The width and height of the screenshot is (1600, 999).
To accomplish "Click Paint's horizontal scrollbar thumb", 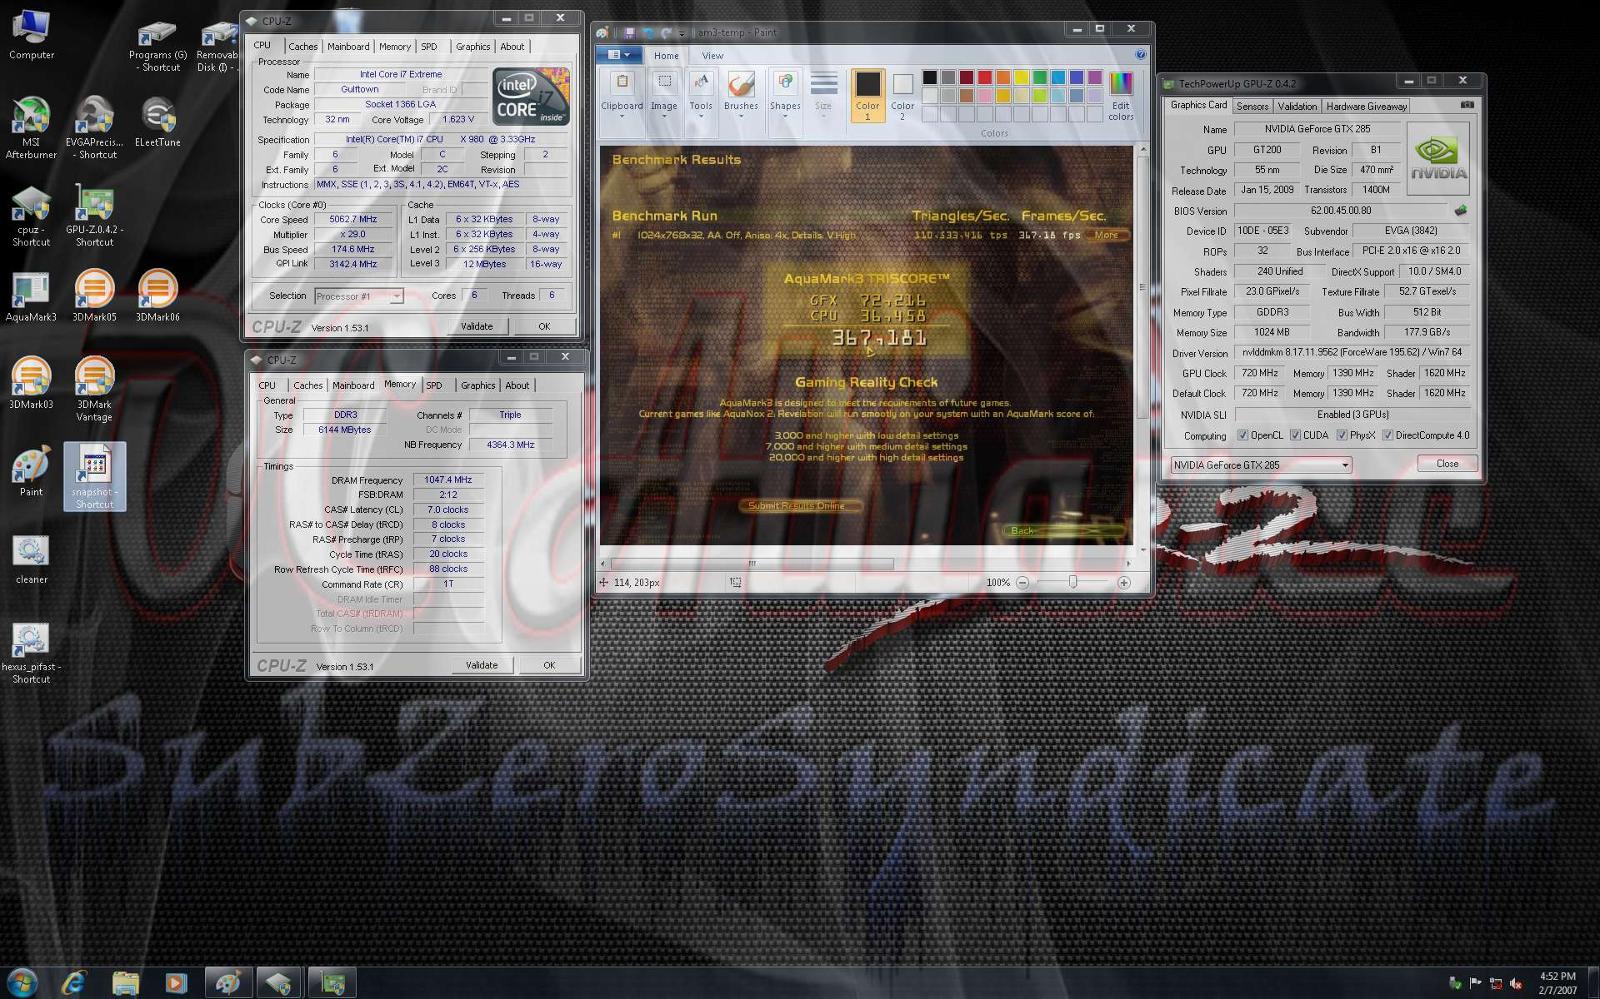I will pyautogui.click(x=751, y=563).
